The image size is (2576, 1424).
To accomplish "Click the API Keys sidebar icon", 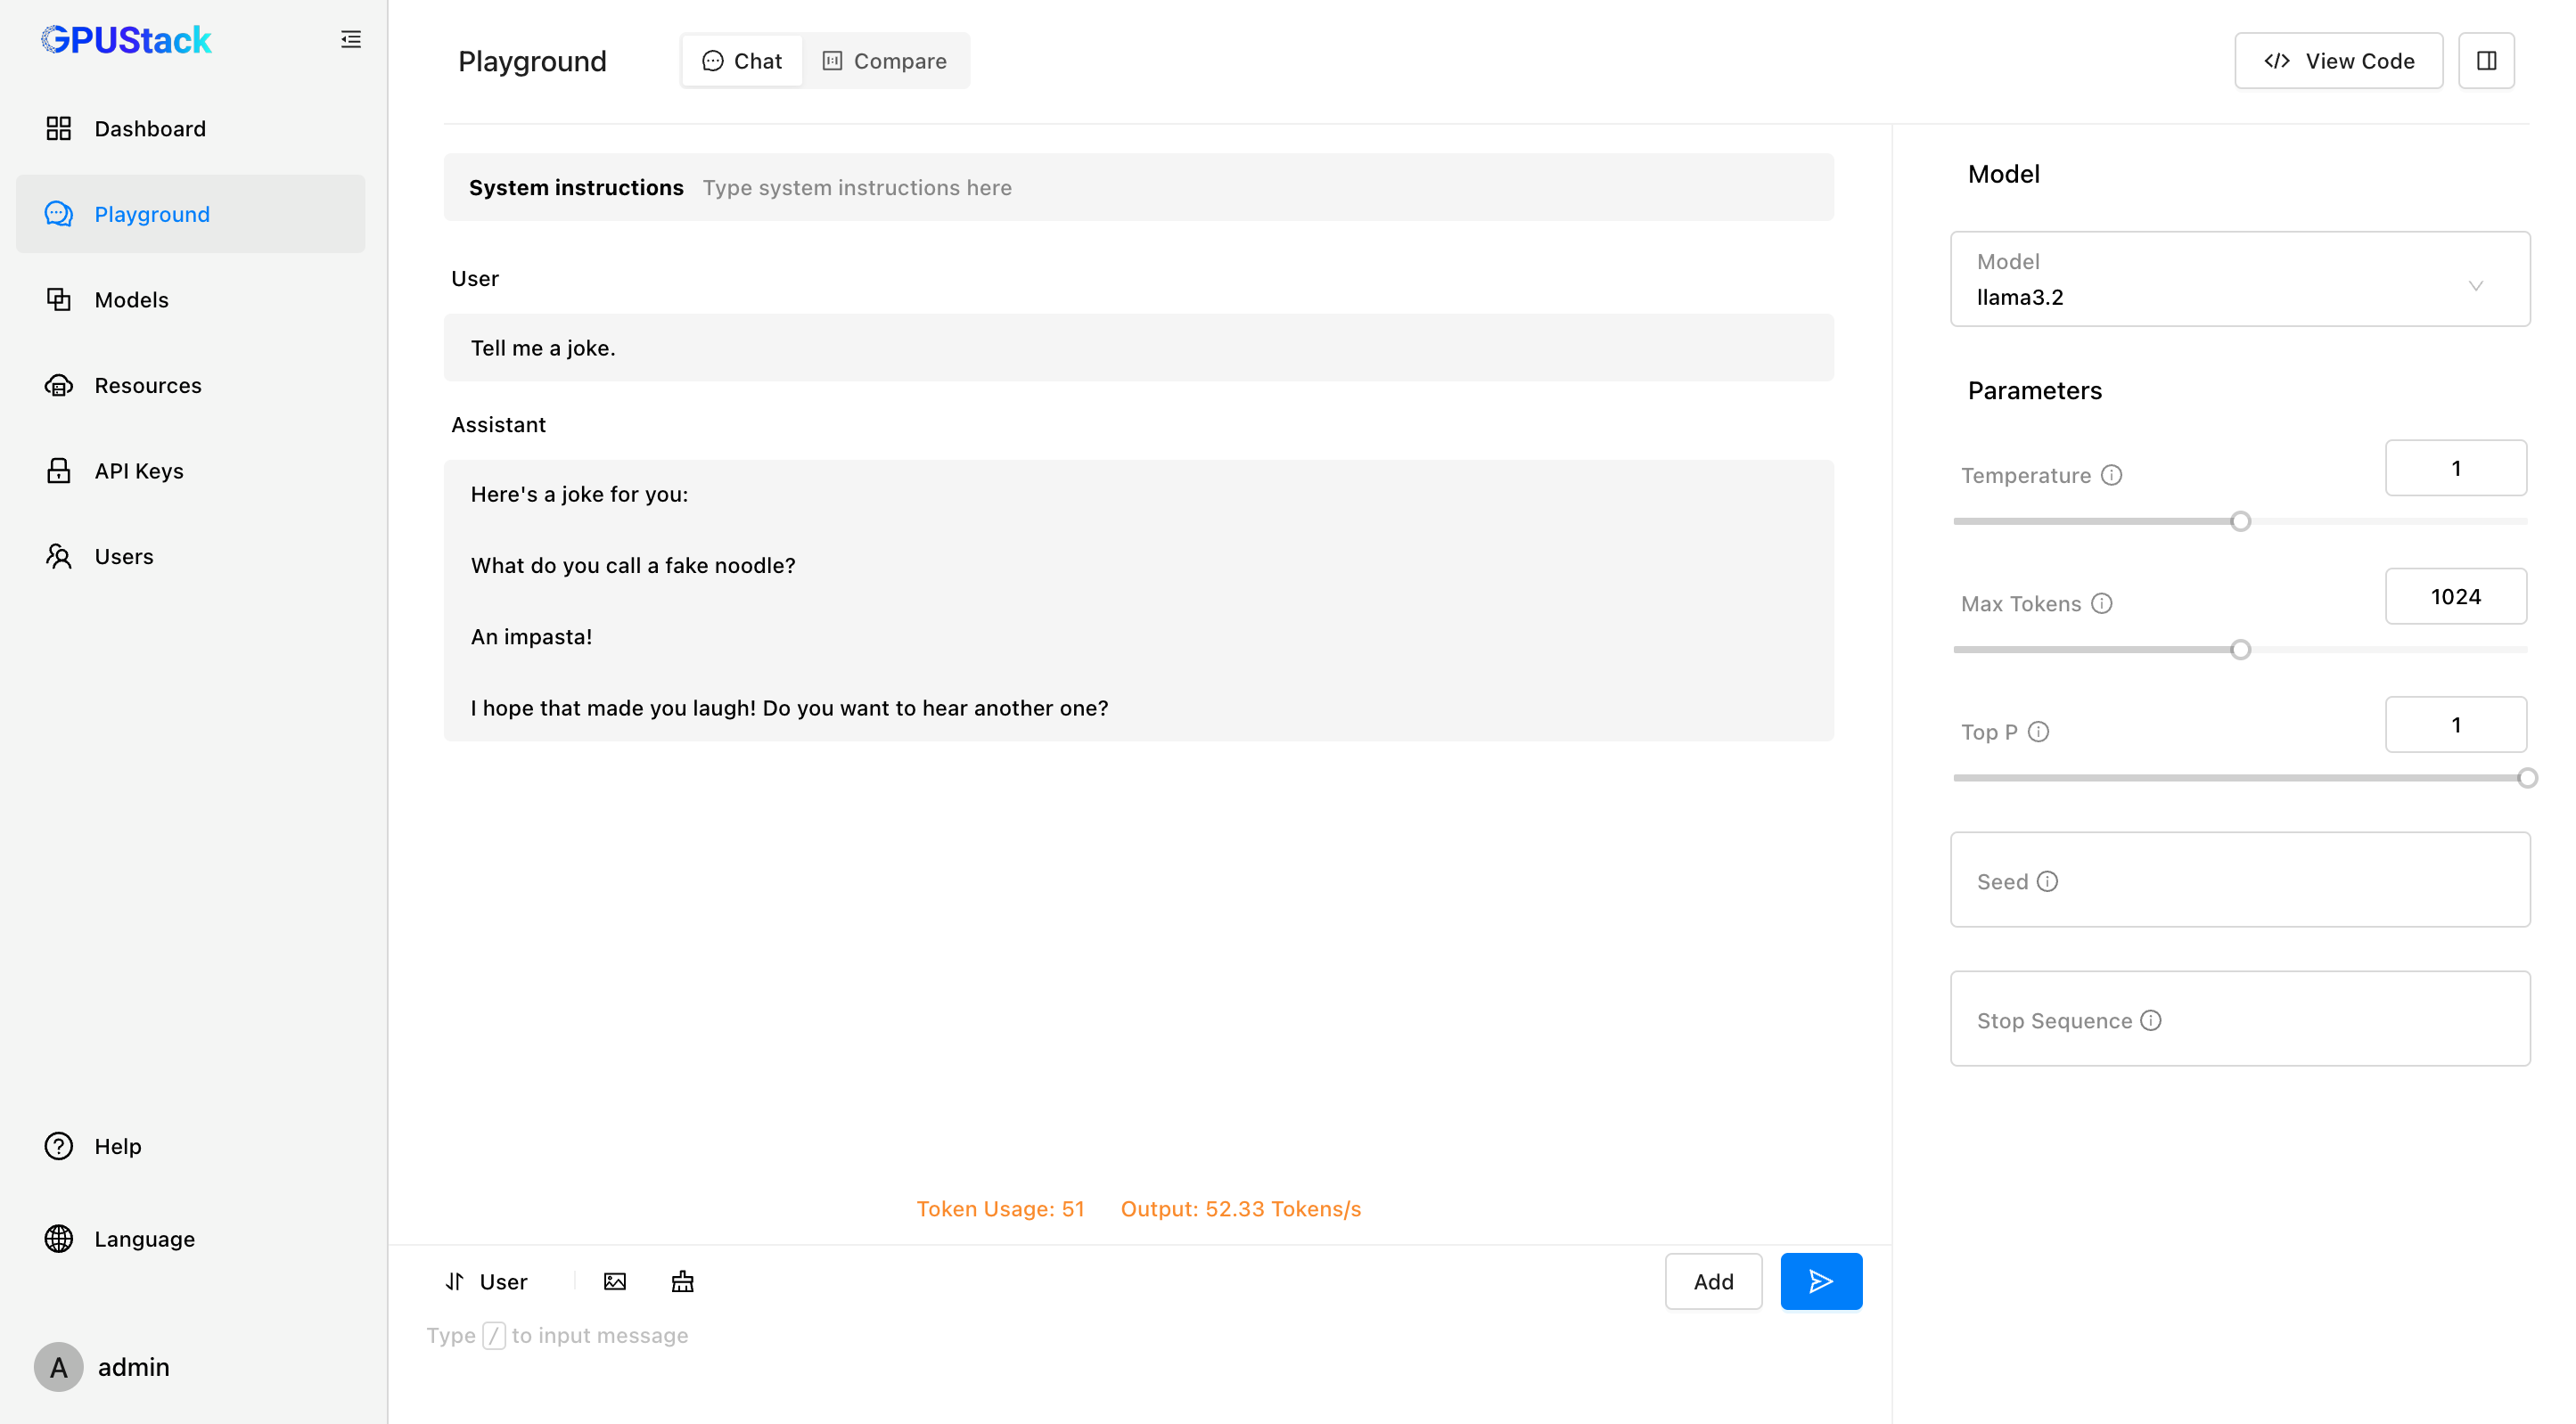I will (56, 470).
